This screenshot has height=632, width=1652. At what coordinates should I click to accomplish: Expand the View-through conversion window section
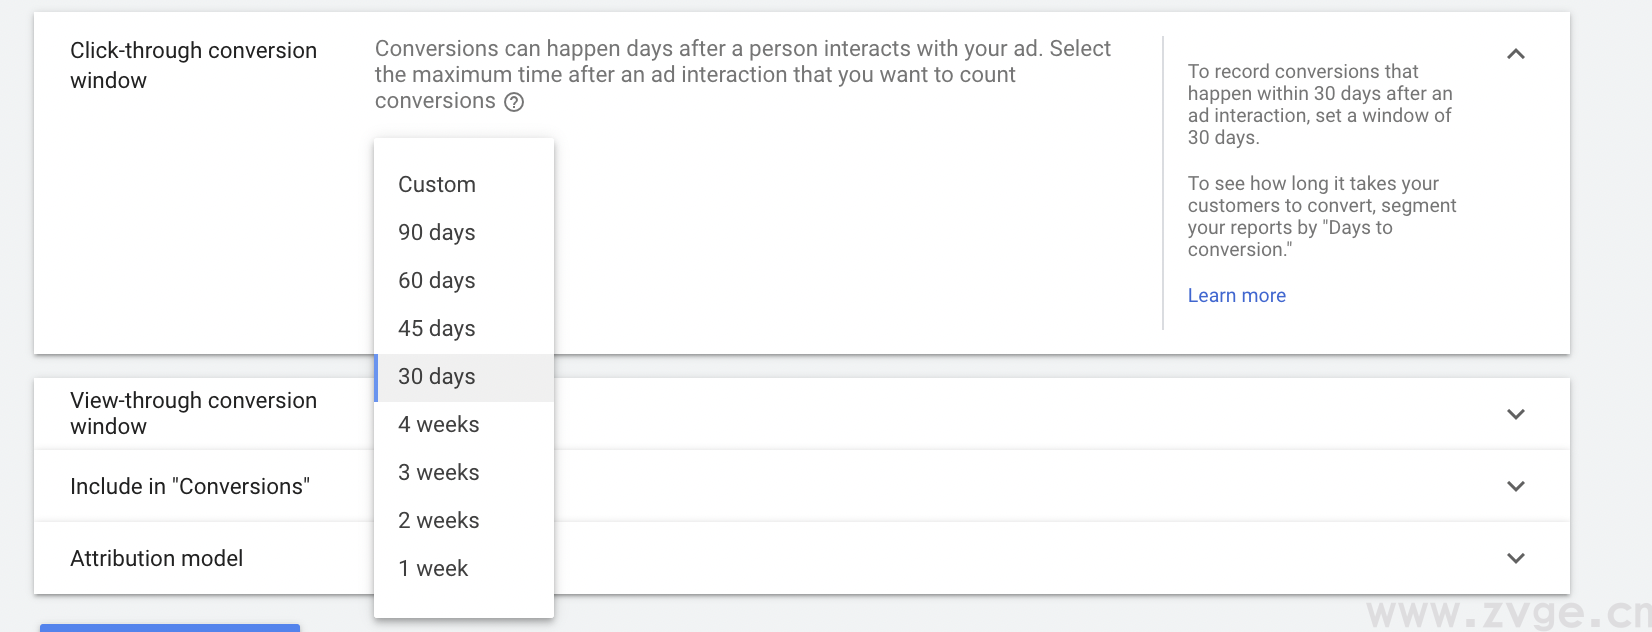[x=1516, y=414]
